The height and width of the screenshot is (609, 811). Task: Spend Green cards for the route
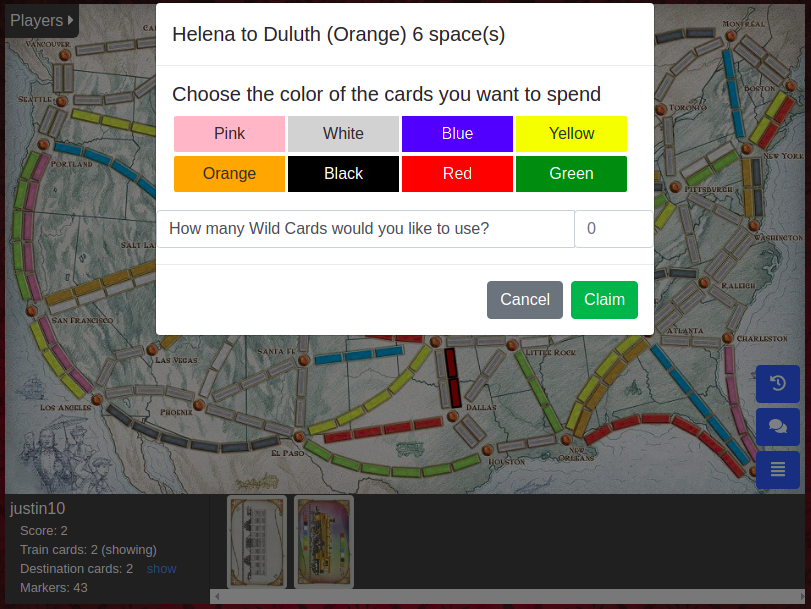coord(571,173)
